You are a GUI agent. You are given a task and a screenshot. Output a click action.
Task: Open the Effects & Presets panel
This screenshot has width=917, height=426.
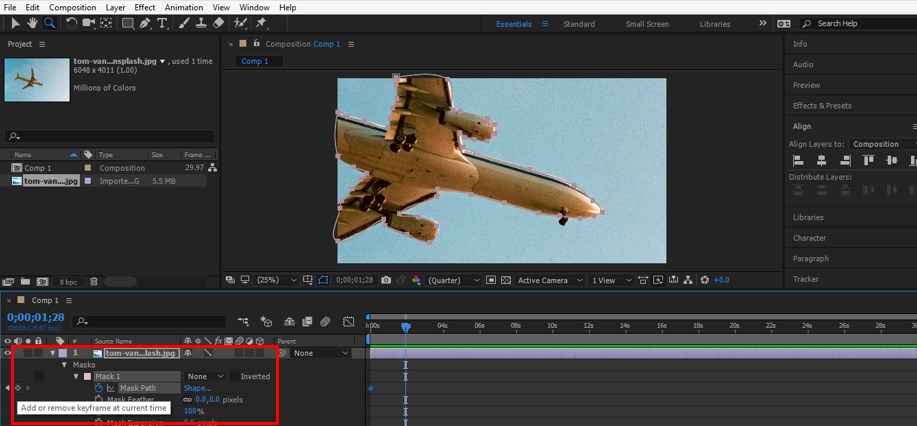[x=822, y=105]
